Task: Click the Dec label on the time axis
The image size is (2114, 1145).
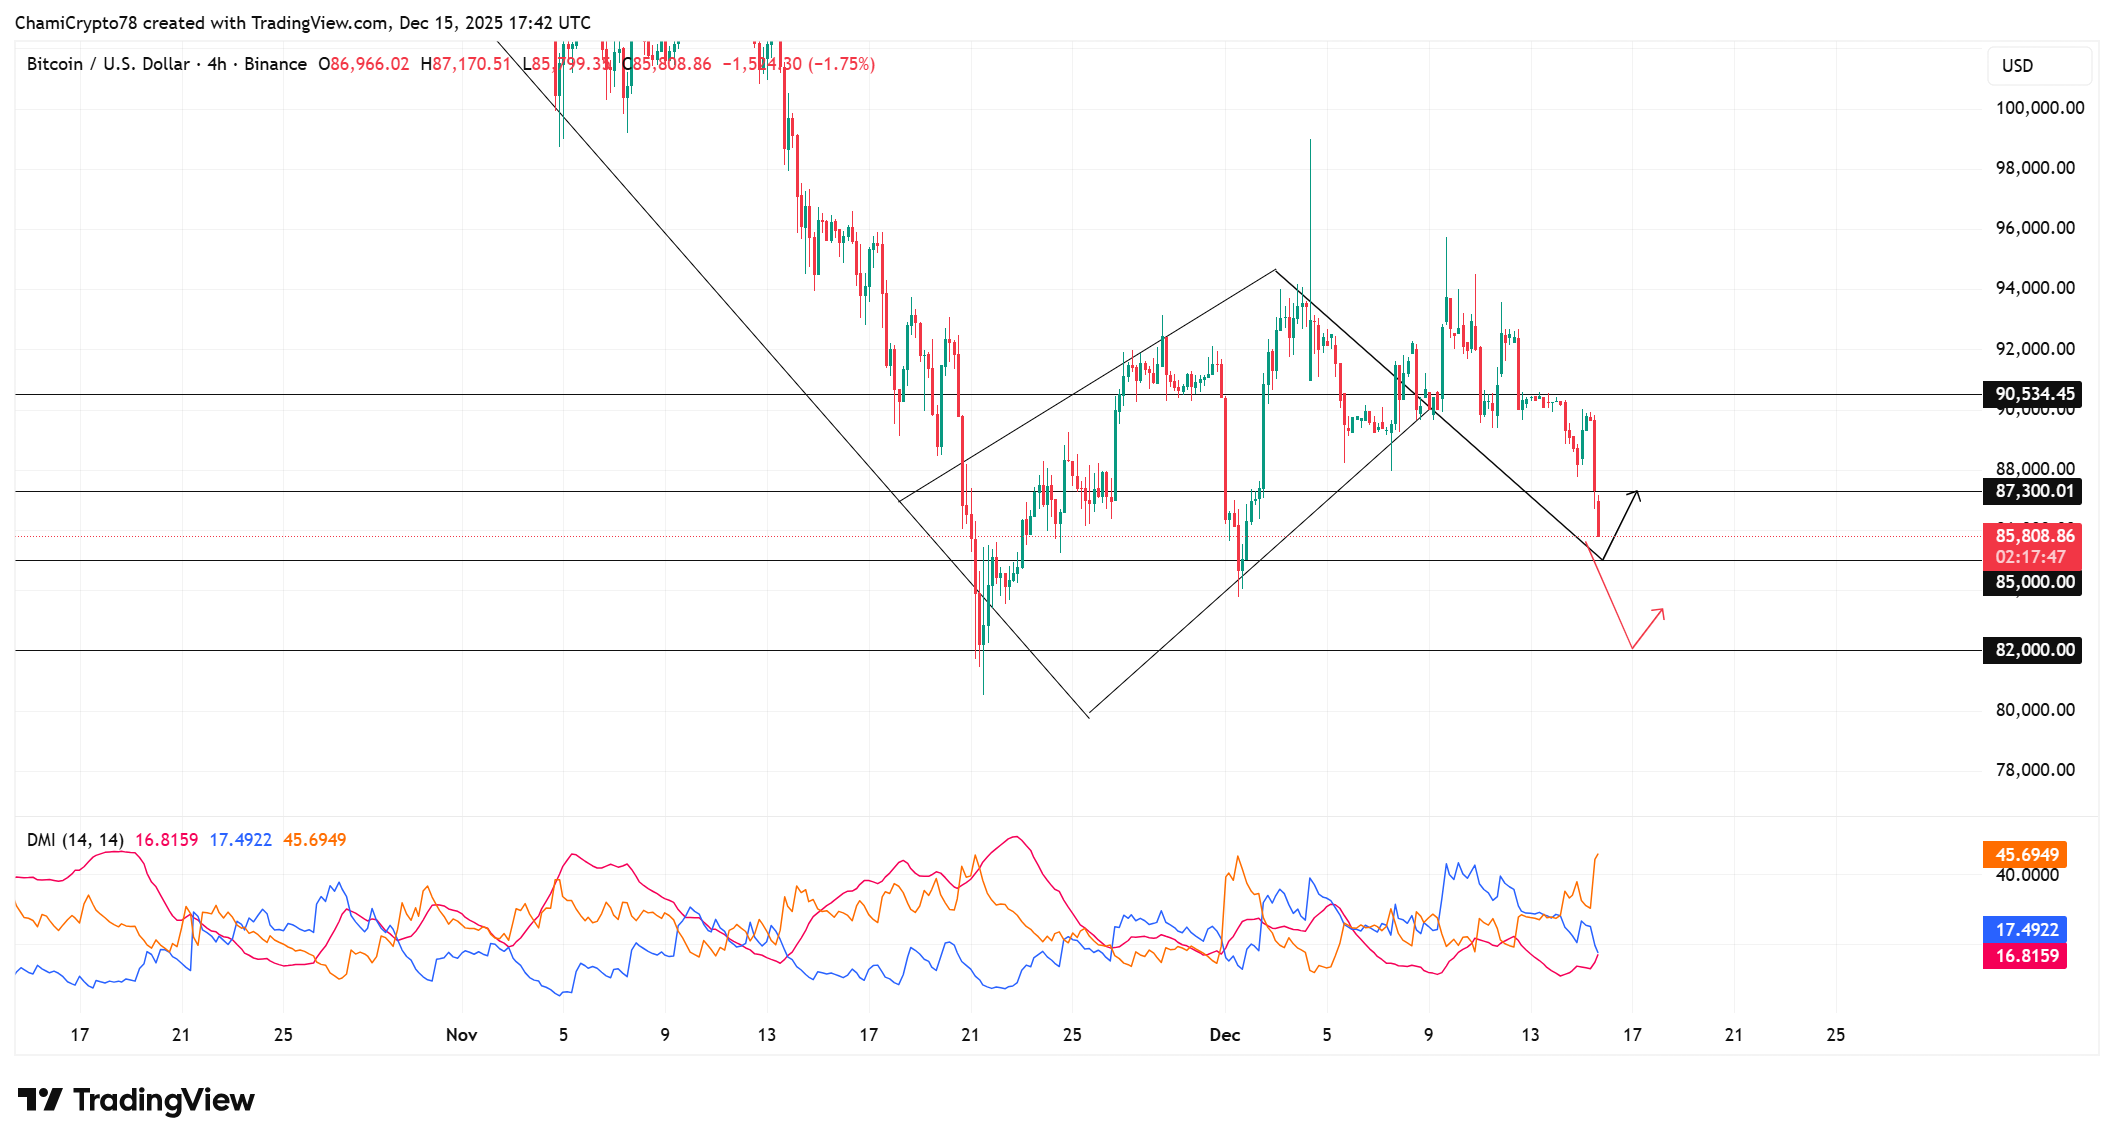Action: (x=1226, y=1036)
